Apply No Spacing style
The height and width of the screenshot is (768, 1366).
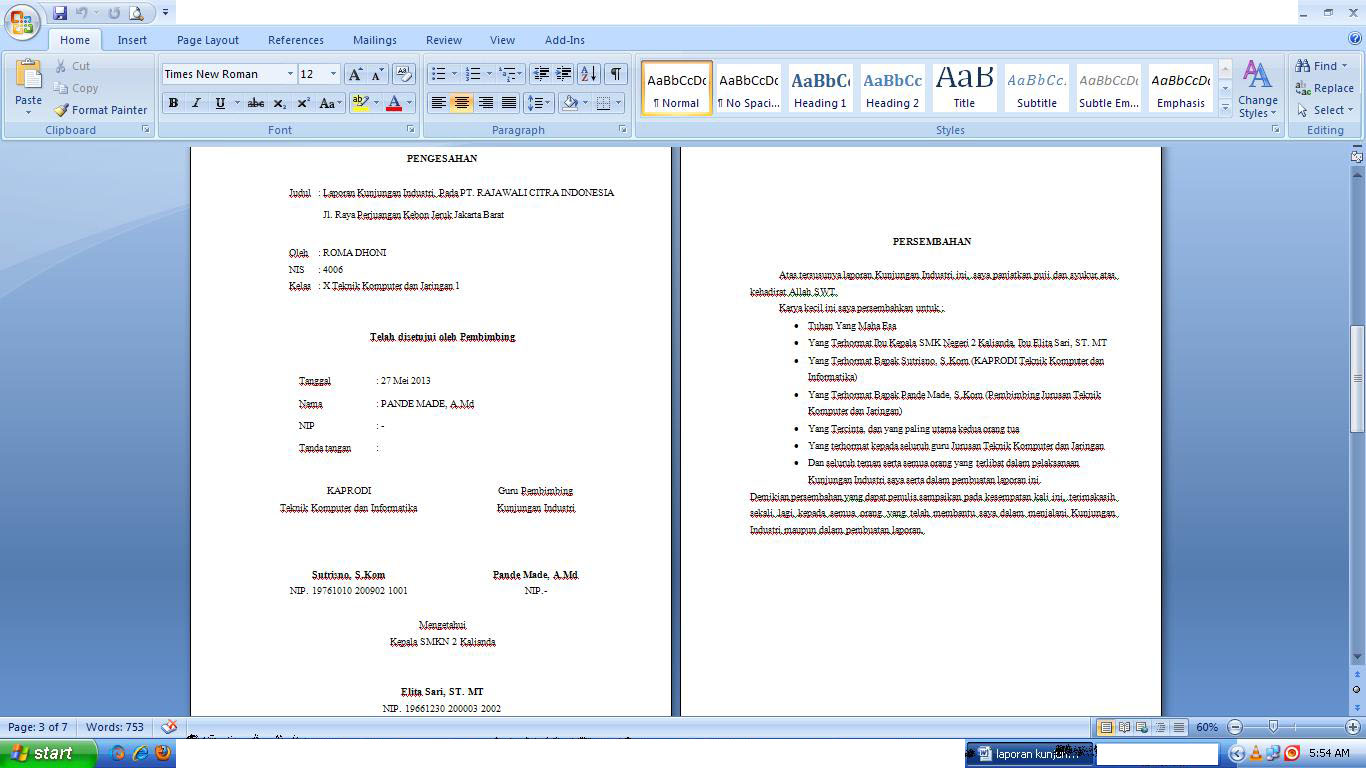(748, 88)
